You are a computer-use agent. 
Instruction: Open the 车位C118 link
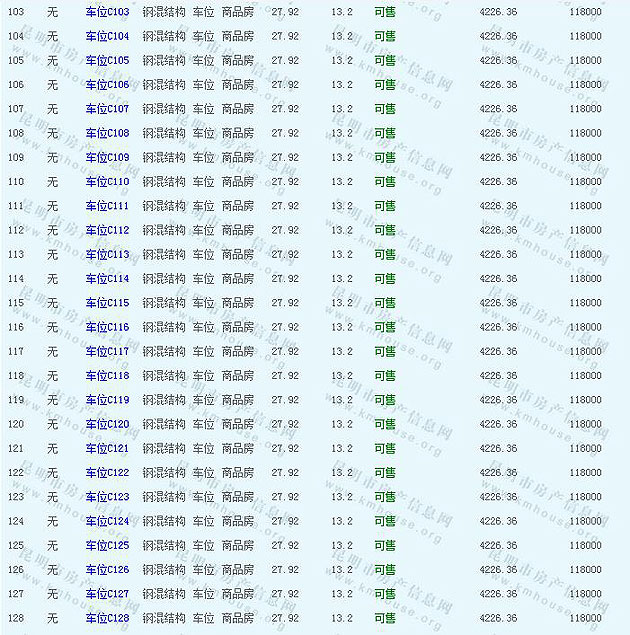(107, 376)
